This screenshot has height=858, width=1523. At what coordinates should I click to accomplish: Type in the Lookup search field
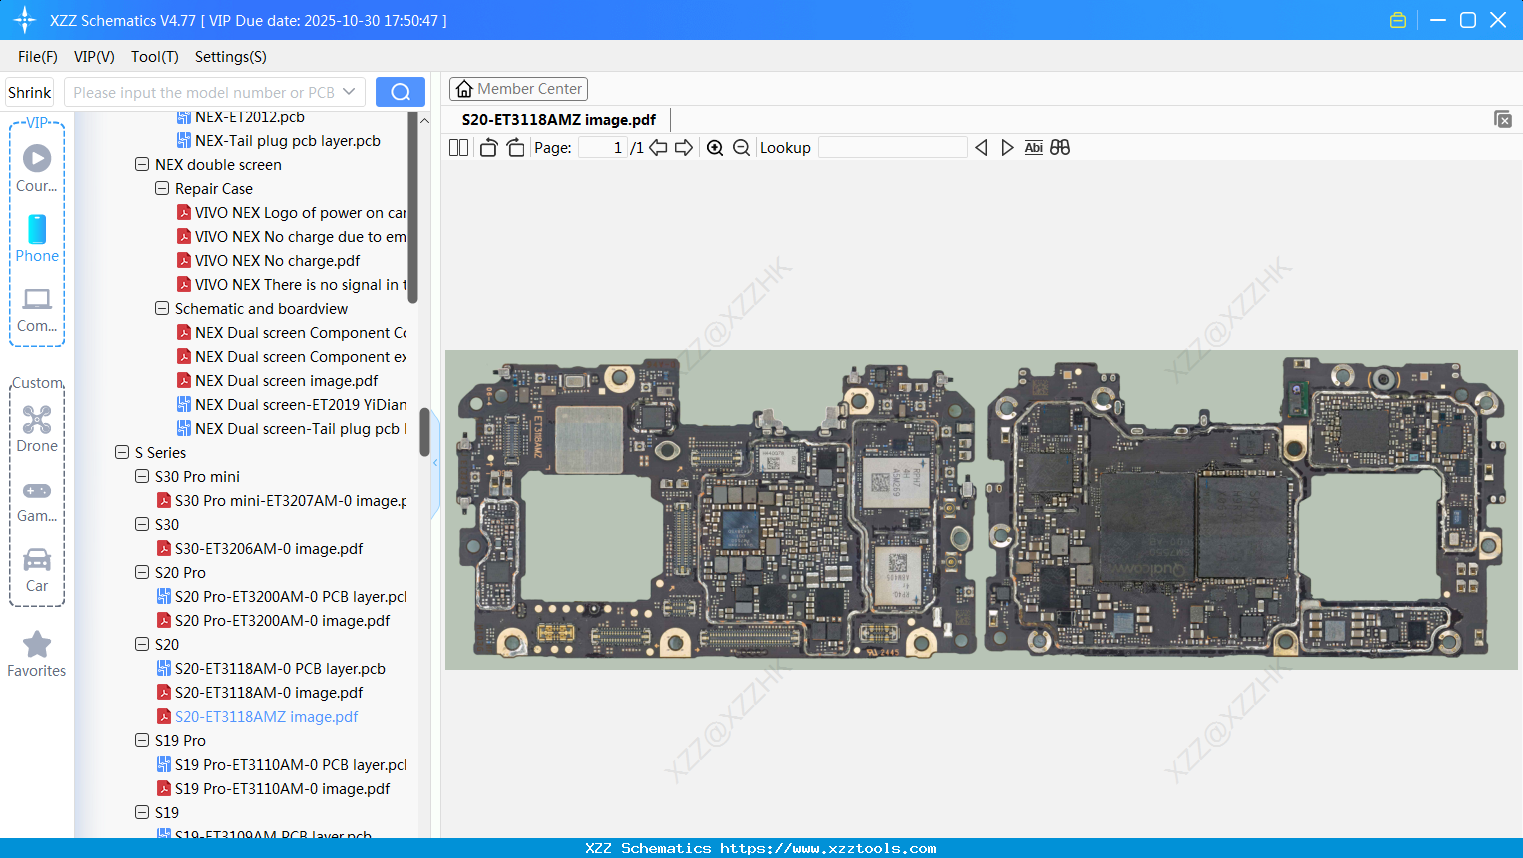(x=893, y=147)
